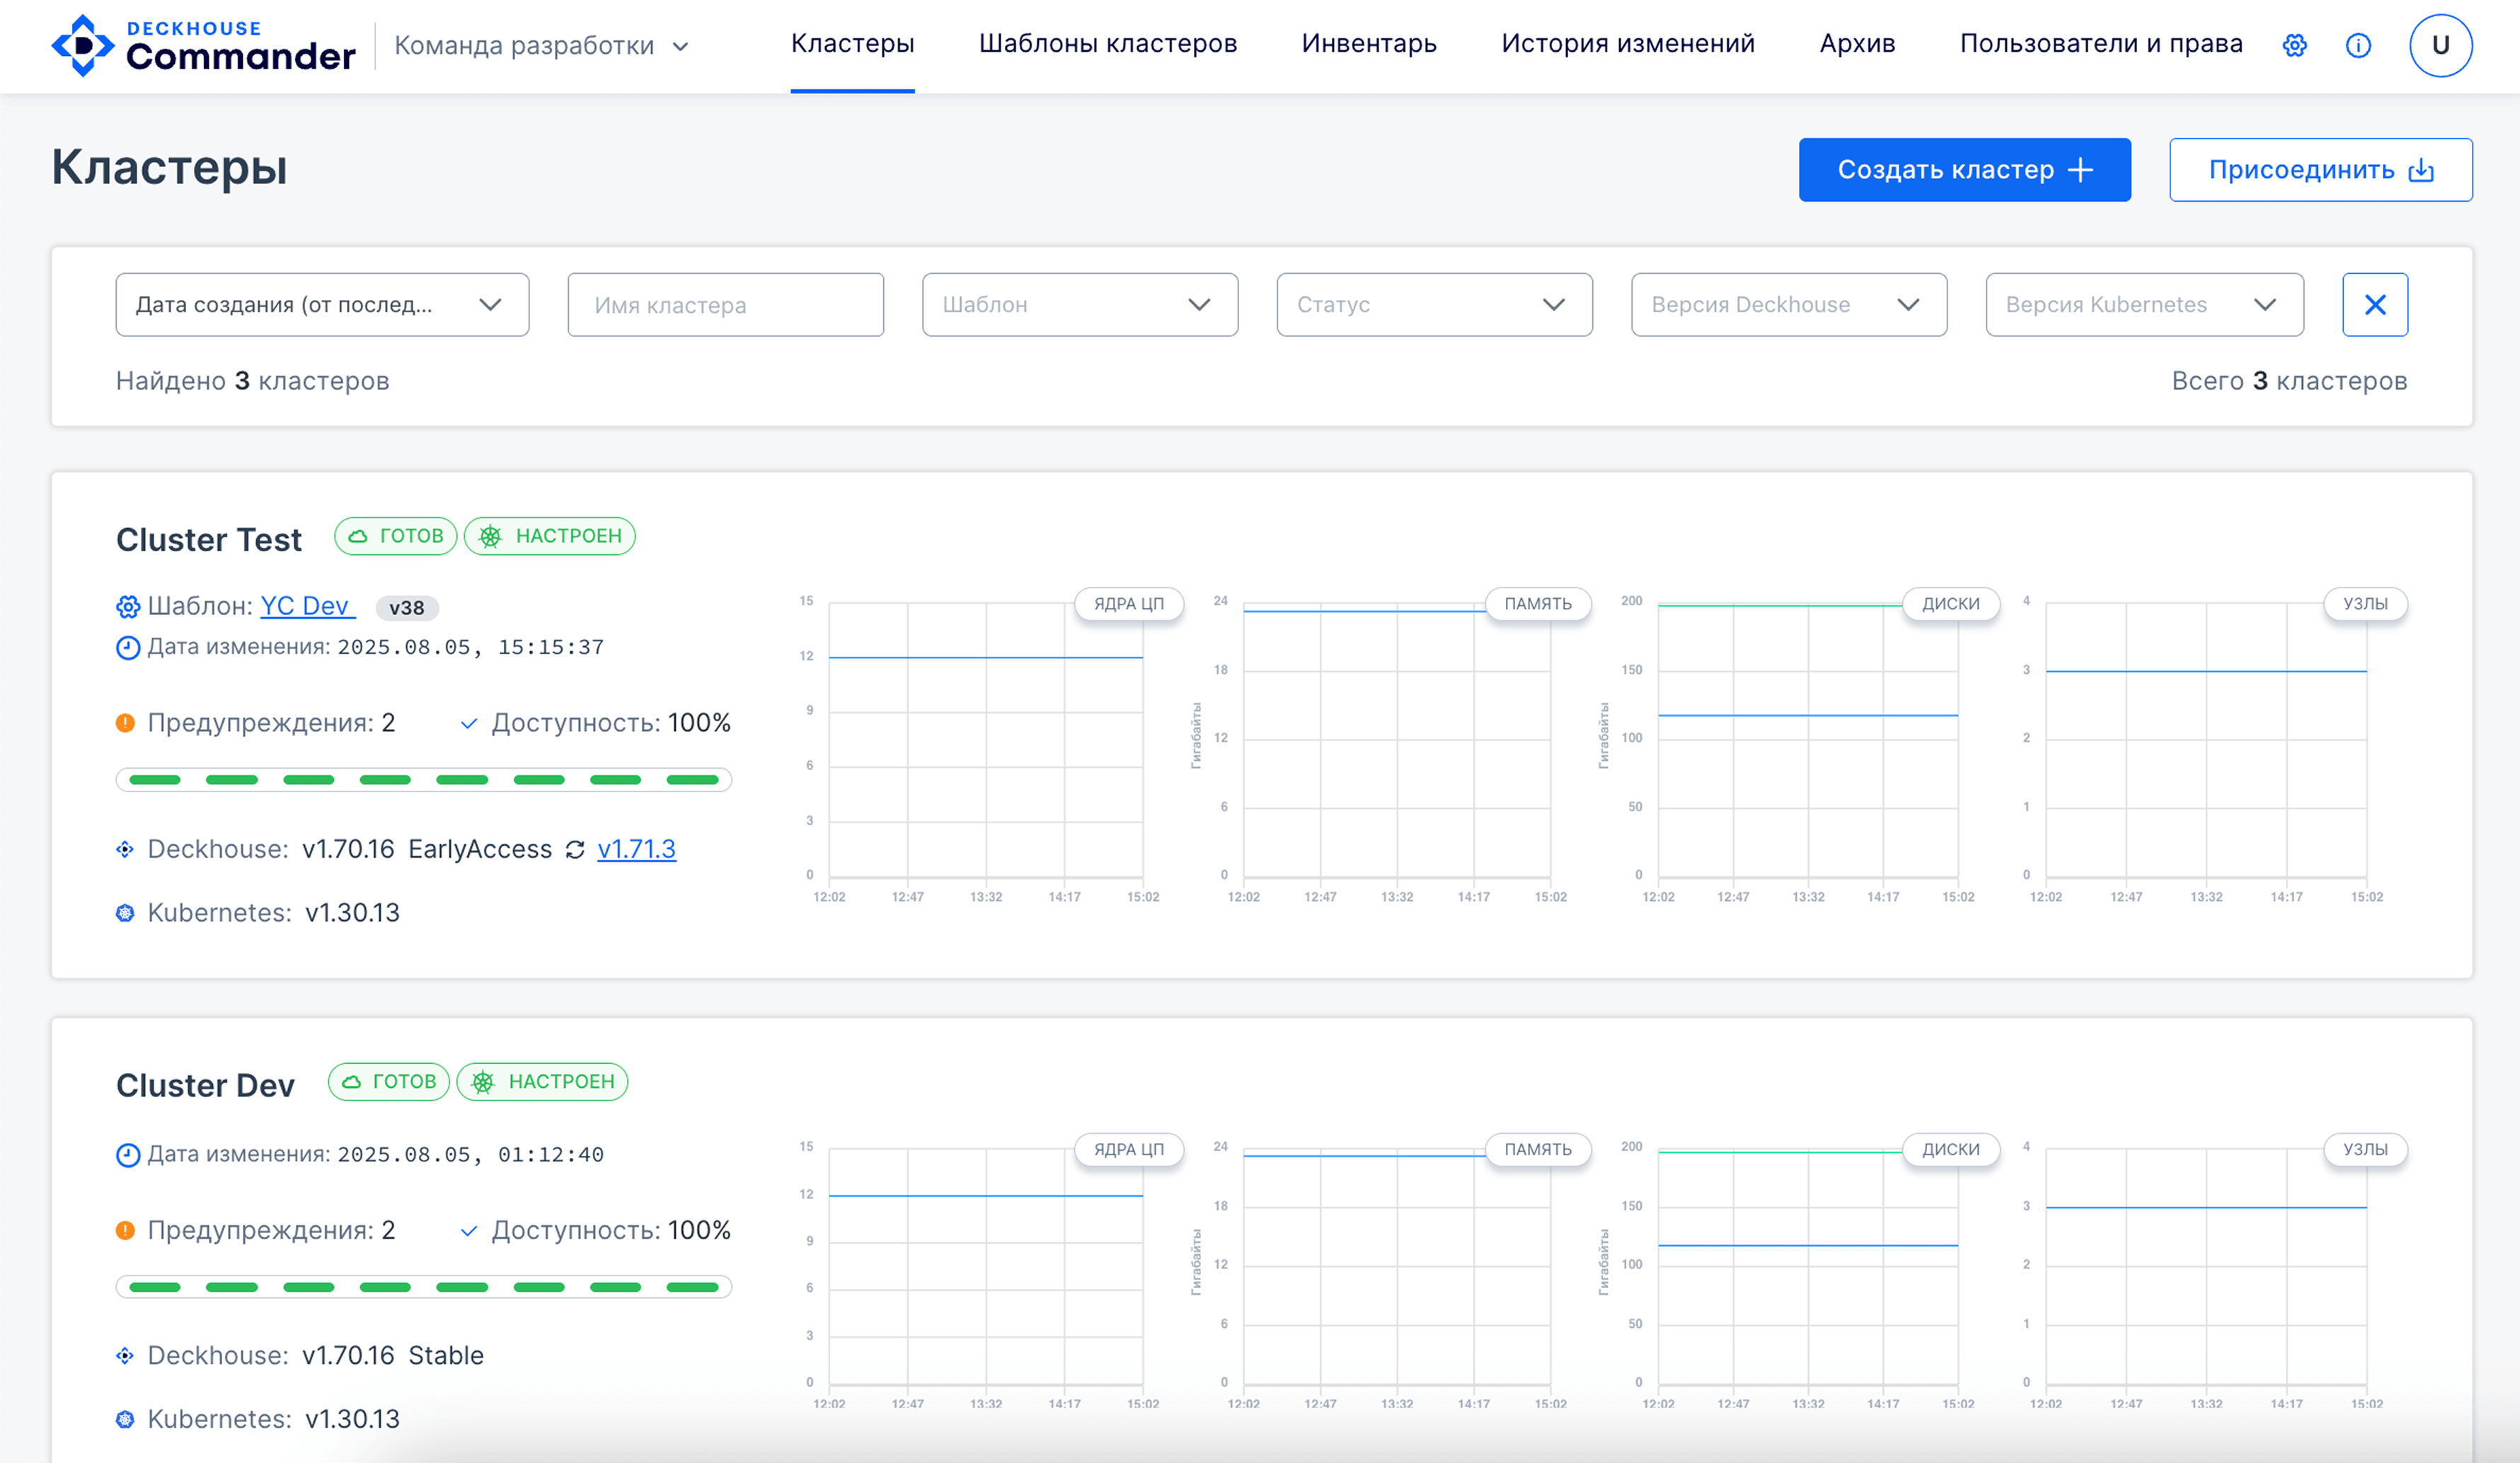Viewport: 2520px width, 1463px height.
Task: Click 'Предупреждения: 2' in Cluster Test
Action: click(x=271, y=723)
